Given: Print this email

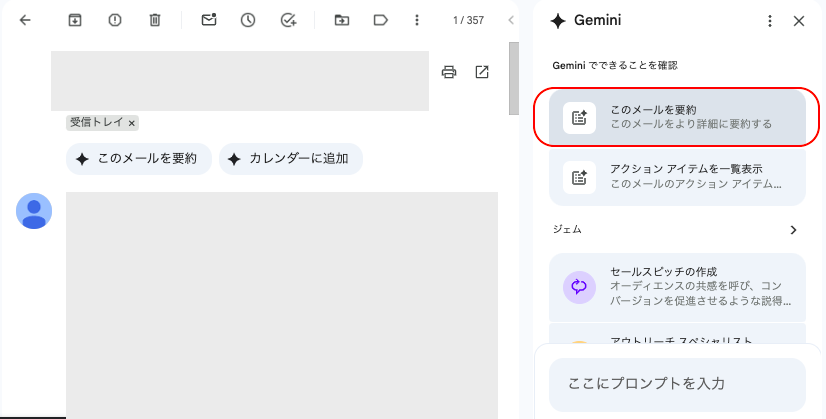Looking at the screenshot, I should pos(449,72).
